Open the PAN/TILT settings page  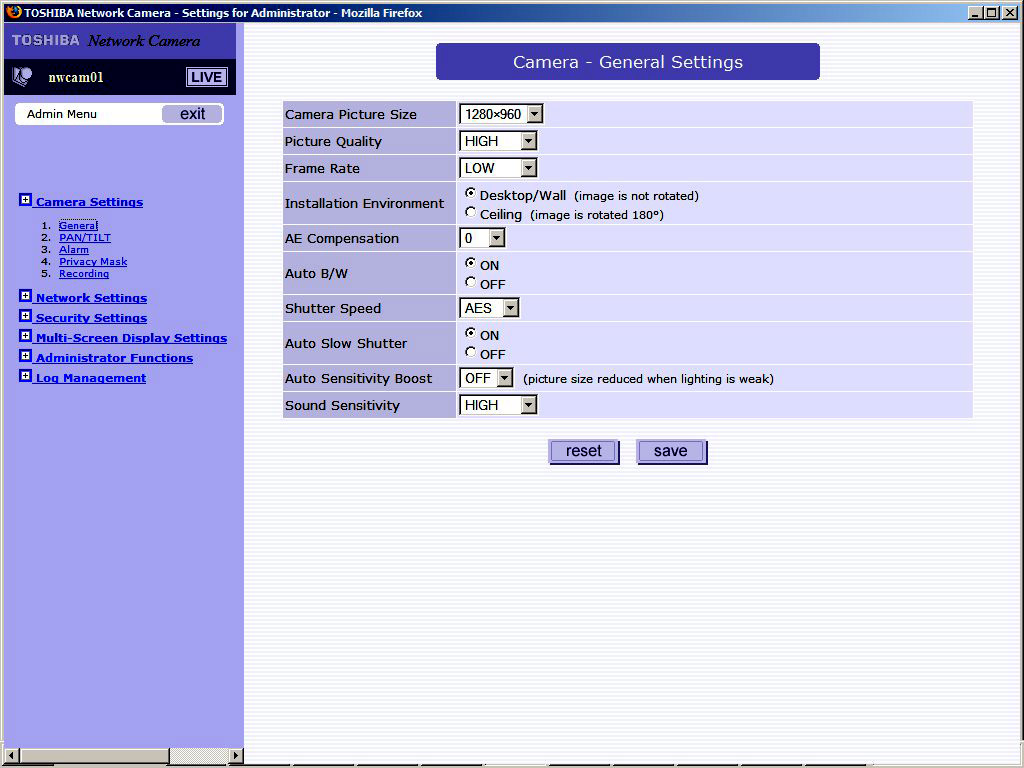[85, 238]
